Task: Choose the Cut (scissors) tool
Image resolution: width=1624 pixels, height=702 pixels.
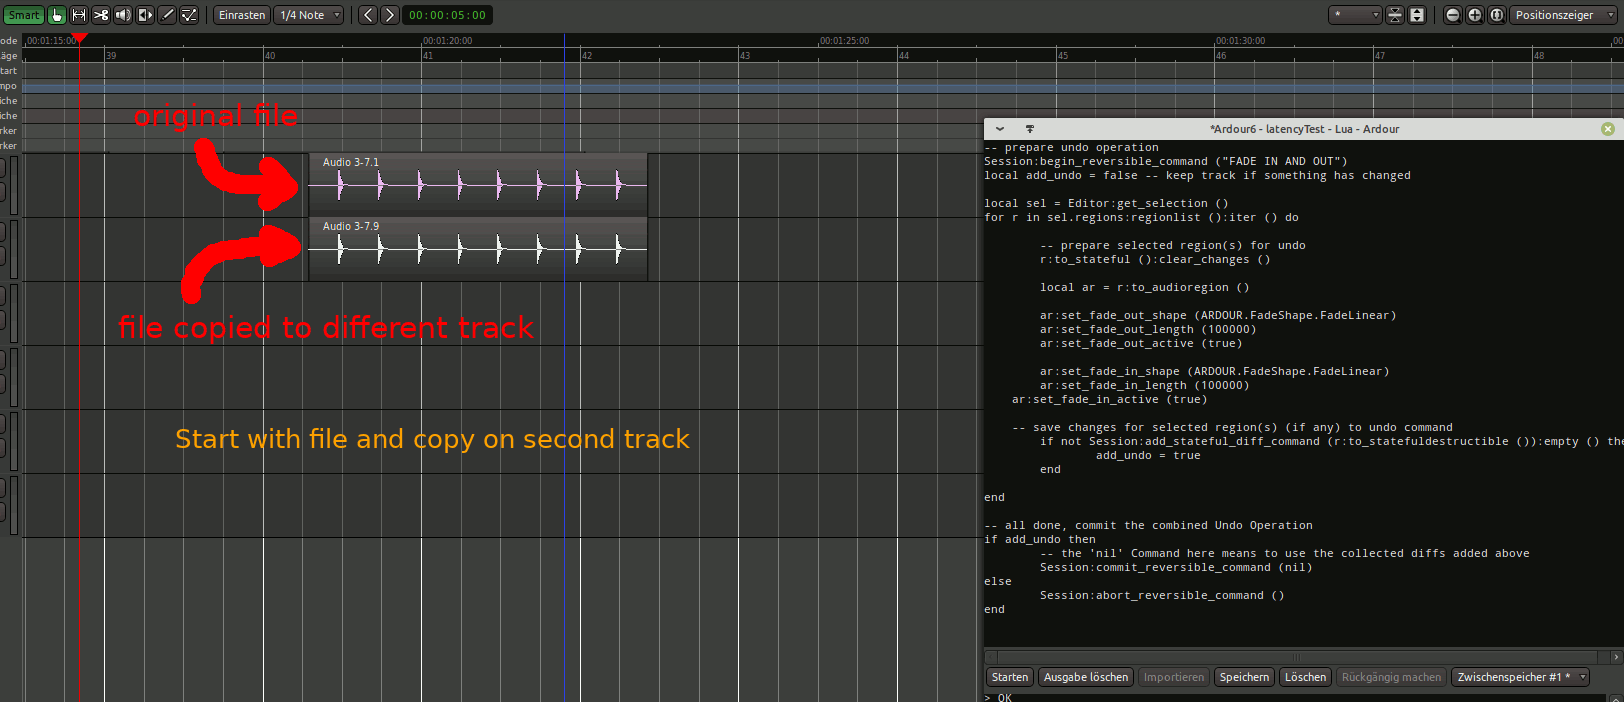Action: pyautogui.click(x=101, y=15)
